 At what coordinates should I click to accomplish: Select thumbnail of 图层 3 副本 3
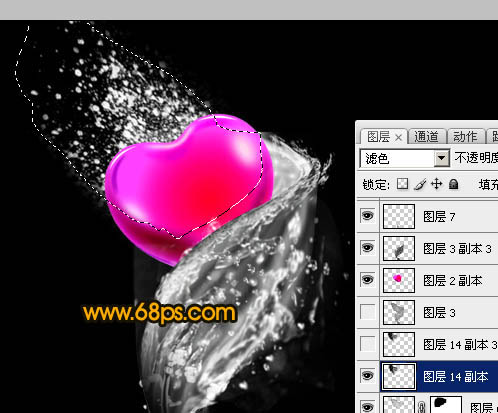(x=399, y=248)
